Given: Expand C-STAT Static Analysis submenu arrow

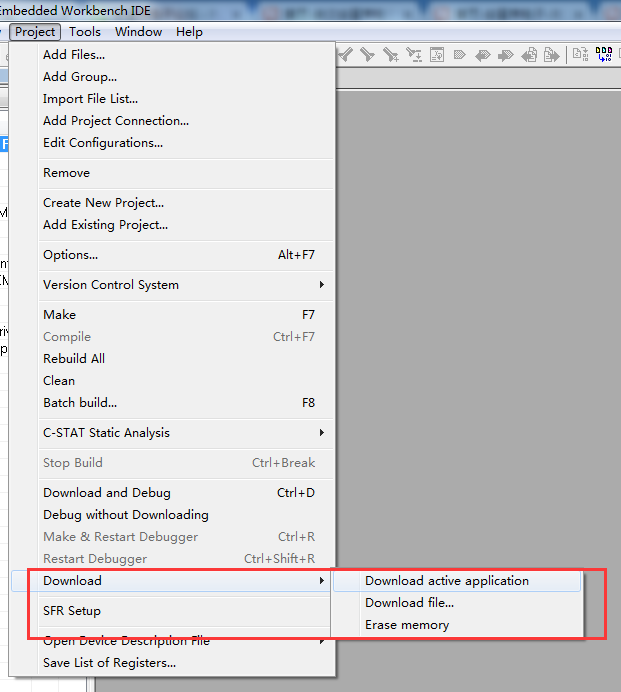Looking at the screenshot, I should click(x=322, y=433).
